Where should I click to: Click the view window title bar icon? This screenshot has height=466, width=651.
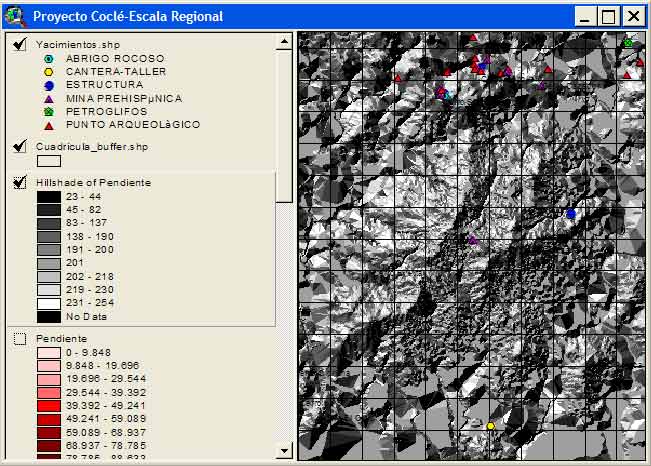15,16
